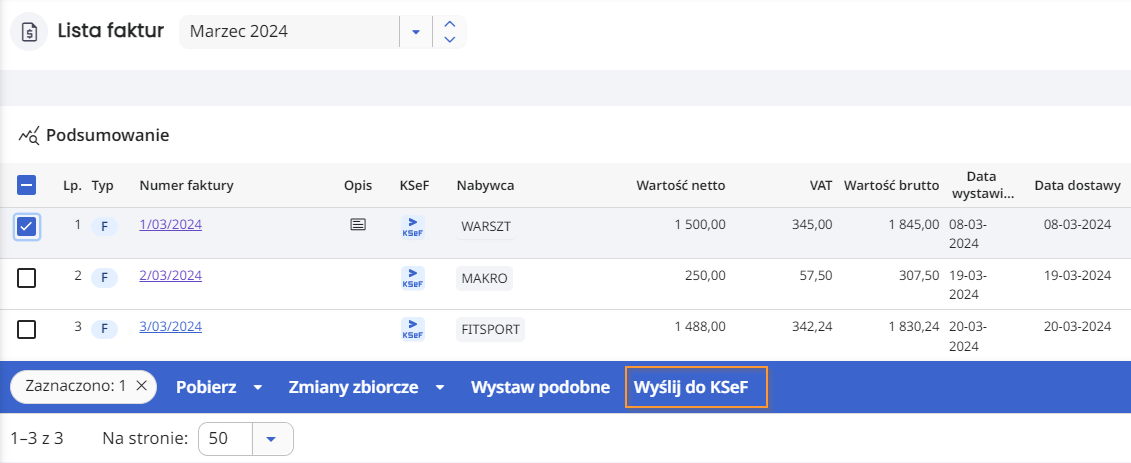Click Wyślij do KSeF button
1131x463 pixels.
697,387
